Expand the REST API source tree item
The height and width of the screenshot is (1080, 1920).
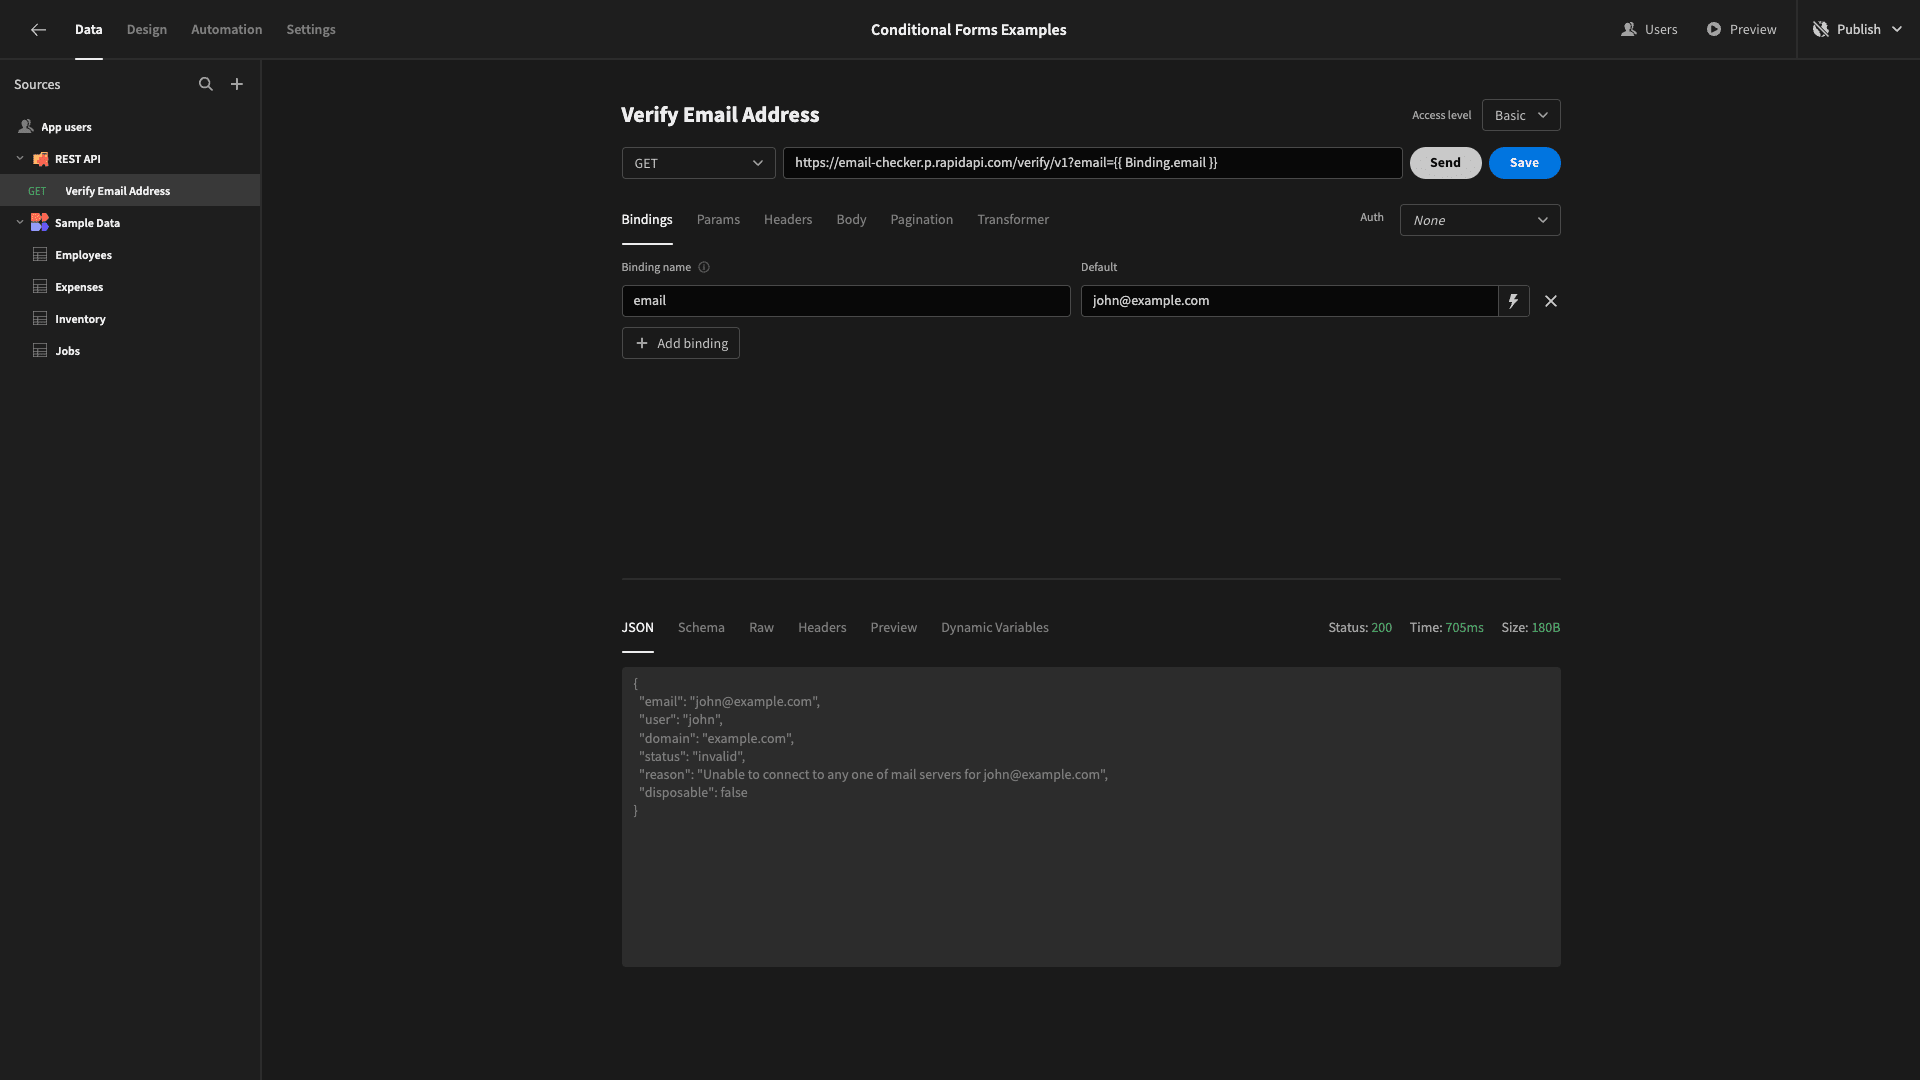18,158
